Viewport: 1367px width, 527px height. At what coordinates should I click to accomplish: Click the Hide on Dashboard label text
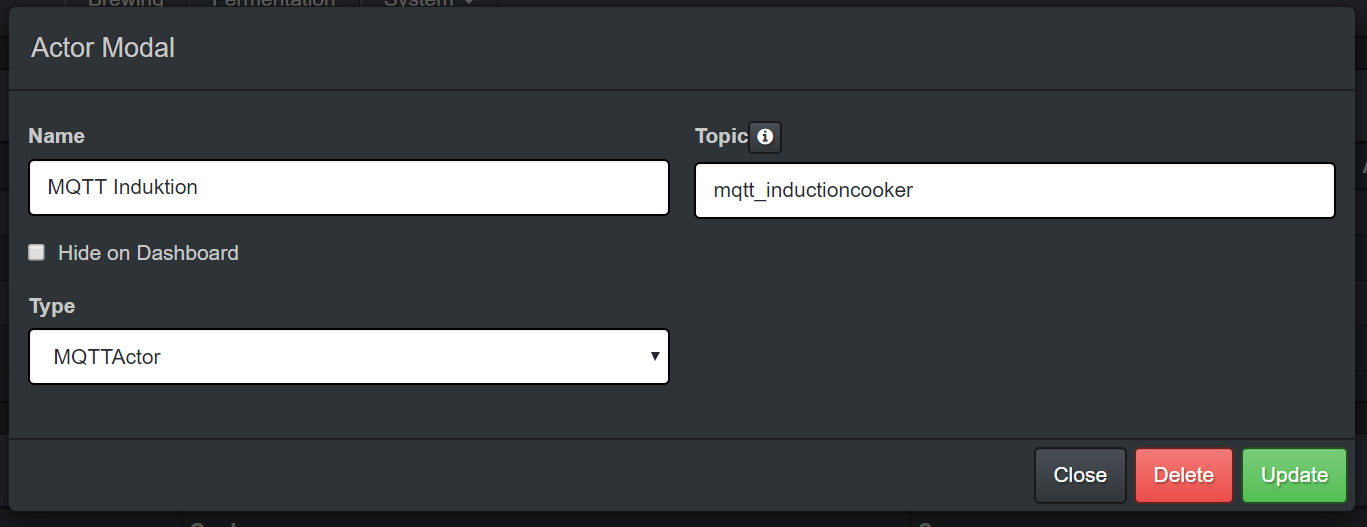click(x=148, y=253)
